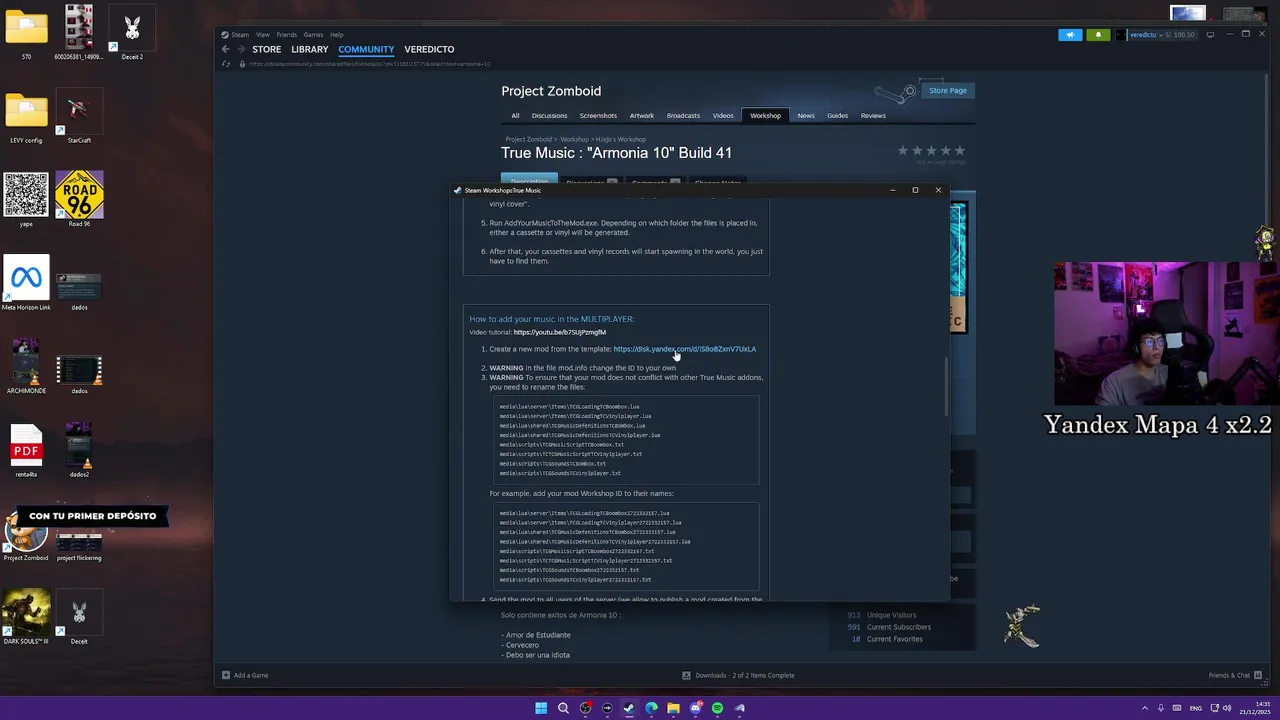Click Project Zomboid breadcrumb link
Image resolution: width=1280 pixels, height=720 pixels.
(529, 140)
